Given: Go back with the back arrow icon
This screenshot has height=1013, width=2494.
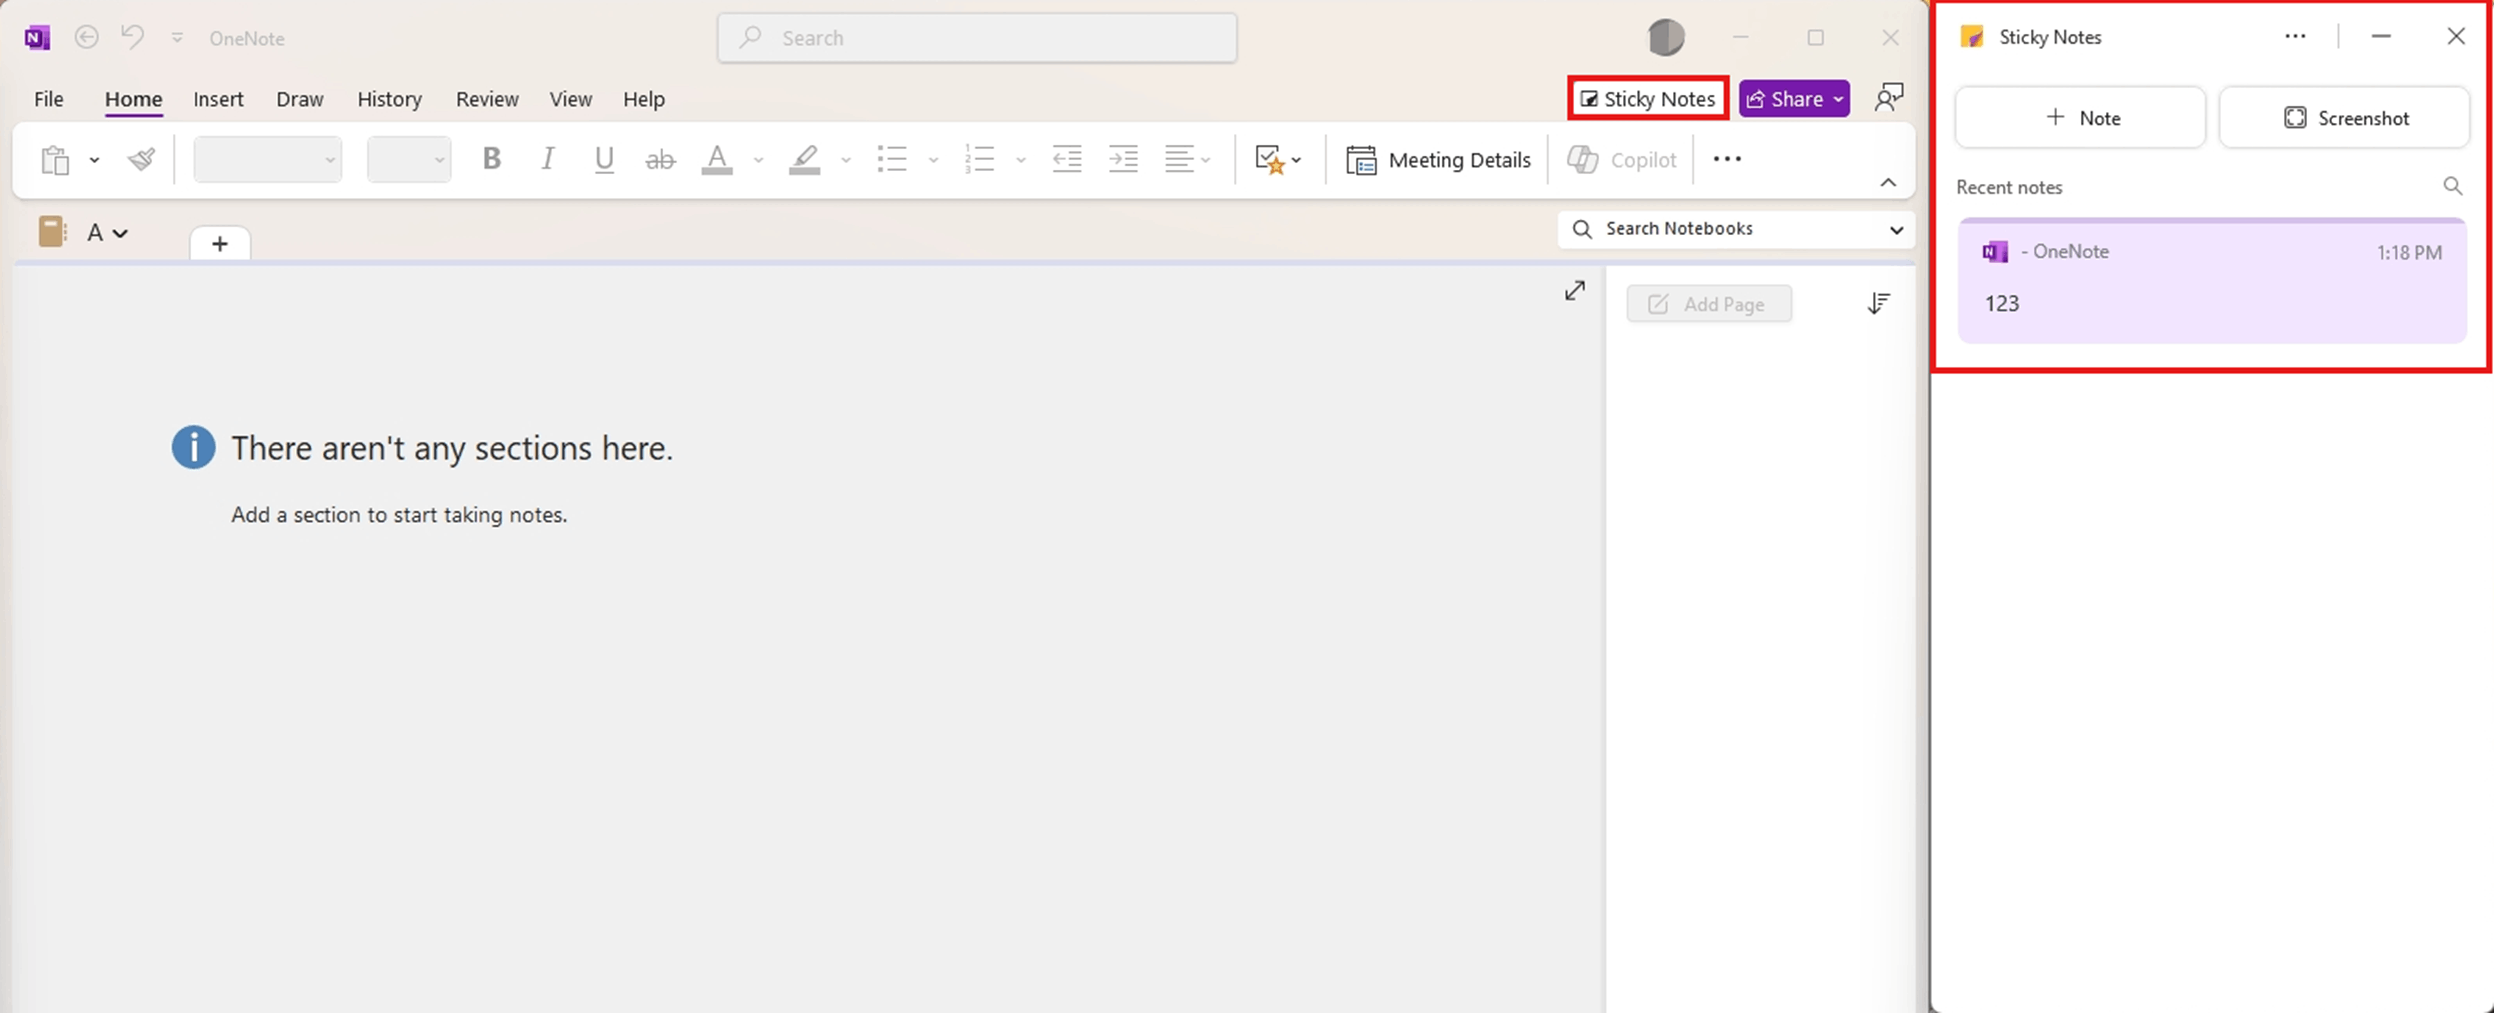Looking at the screenshot, I should [x=87, y=37].
